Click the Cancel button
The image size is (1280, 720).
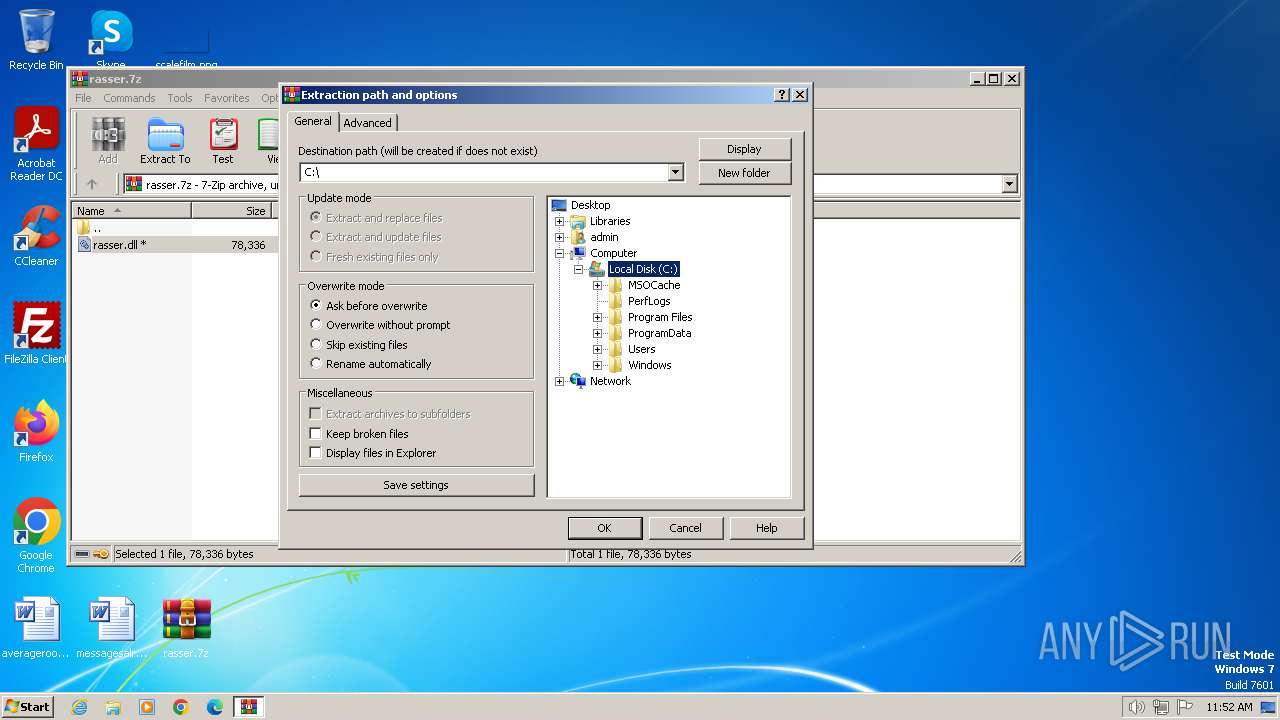click(685, 528)
